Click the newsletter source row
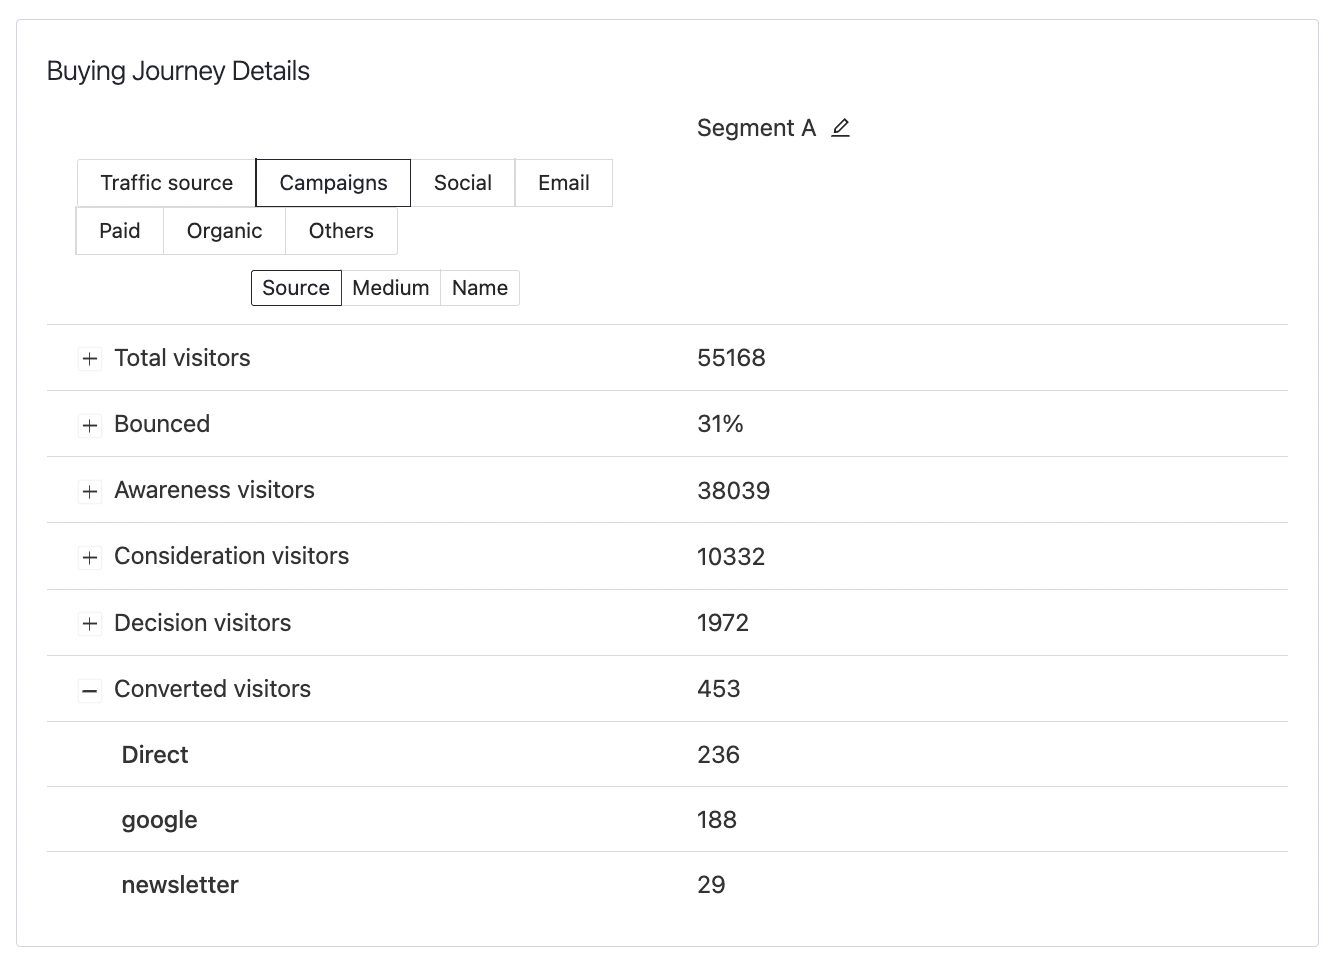This screenshot has height=966, width=1332. tap(180, 885)
